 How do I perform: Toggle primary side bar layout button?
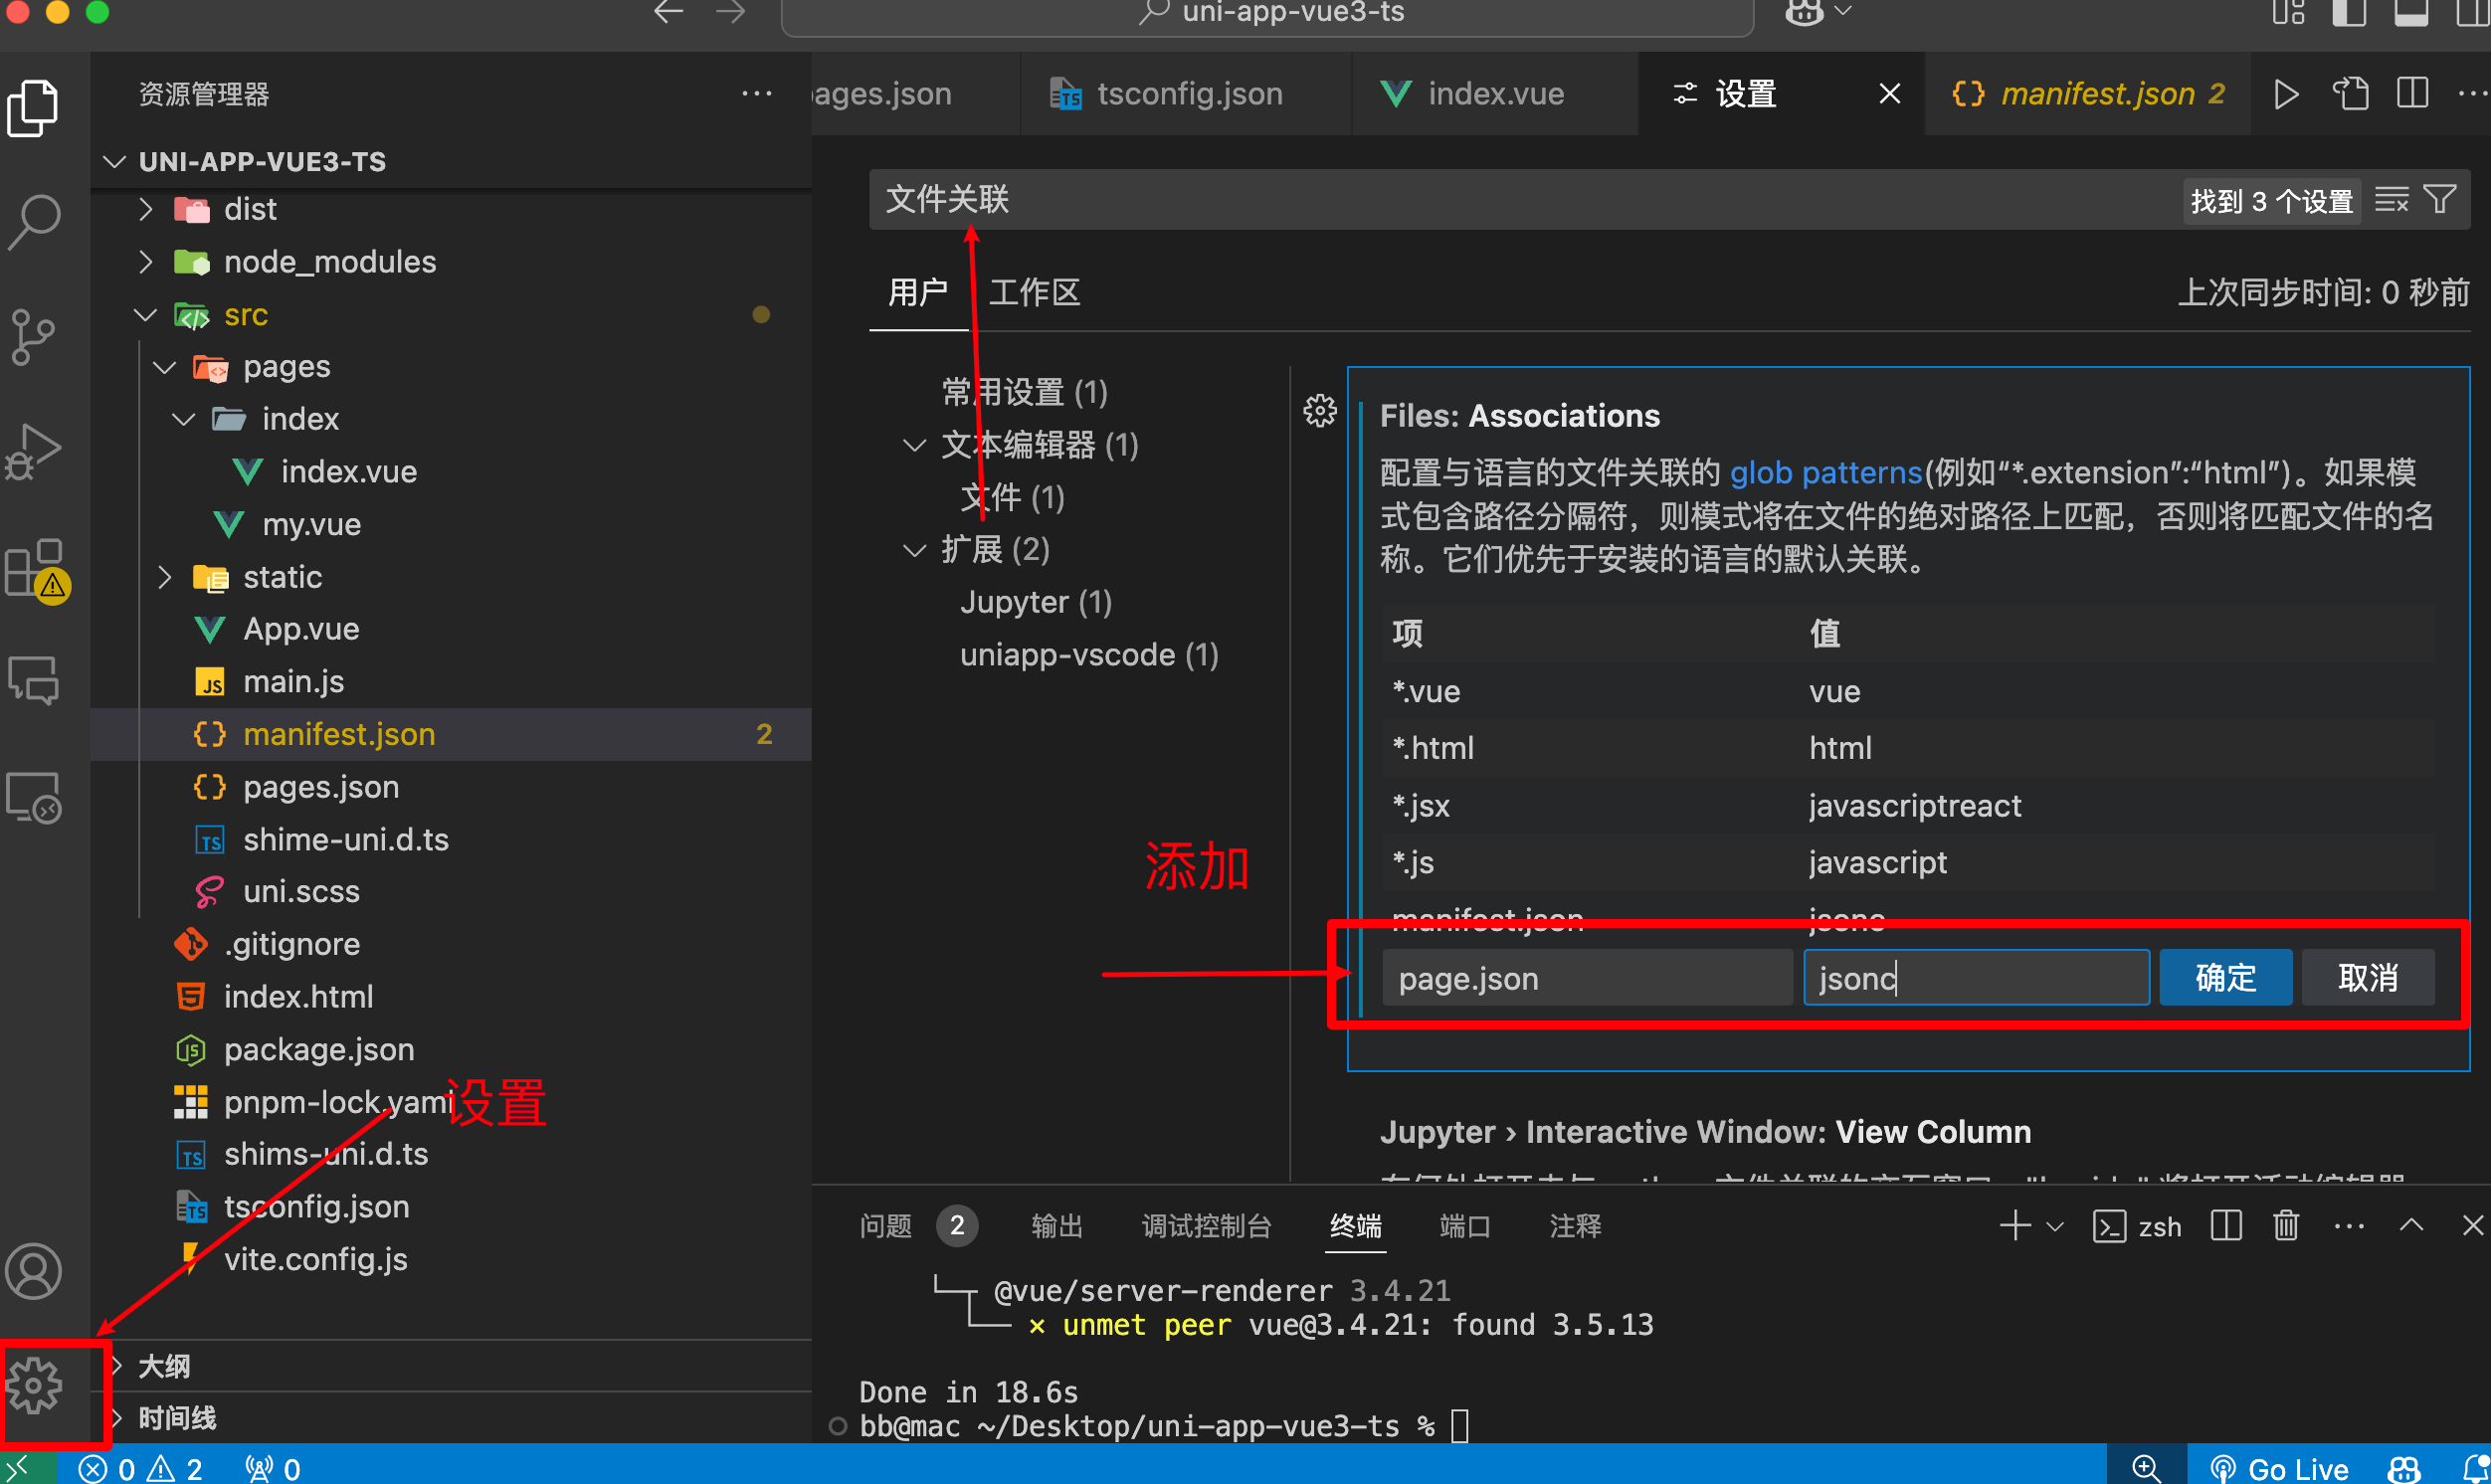coord(2349,13)
